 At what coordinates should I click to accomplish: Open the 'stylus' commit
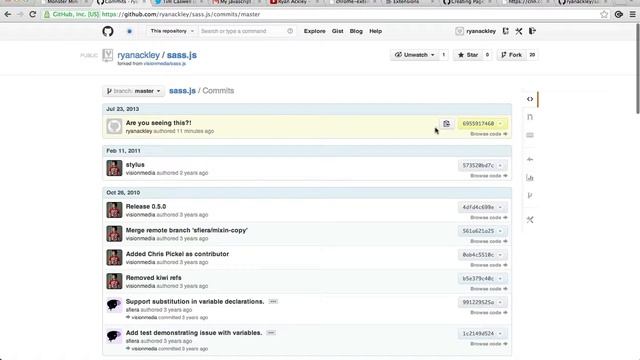click(135, 164)
